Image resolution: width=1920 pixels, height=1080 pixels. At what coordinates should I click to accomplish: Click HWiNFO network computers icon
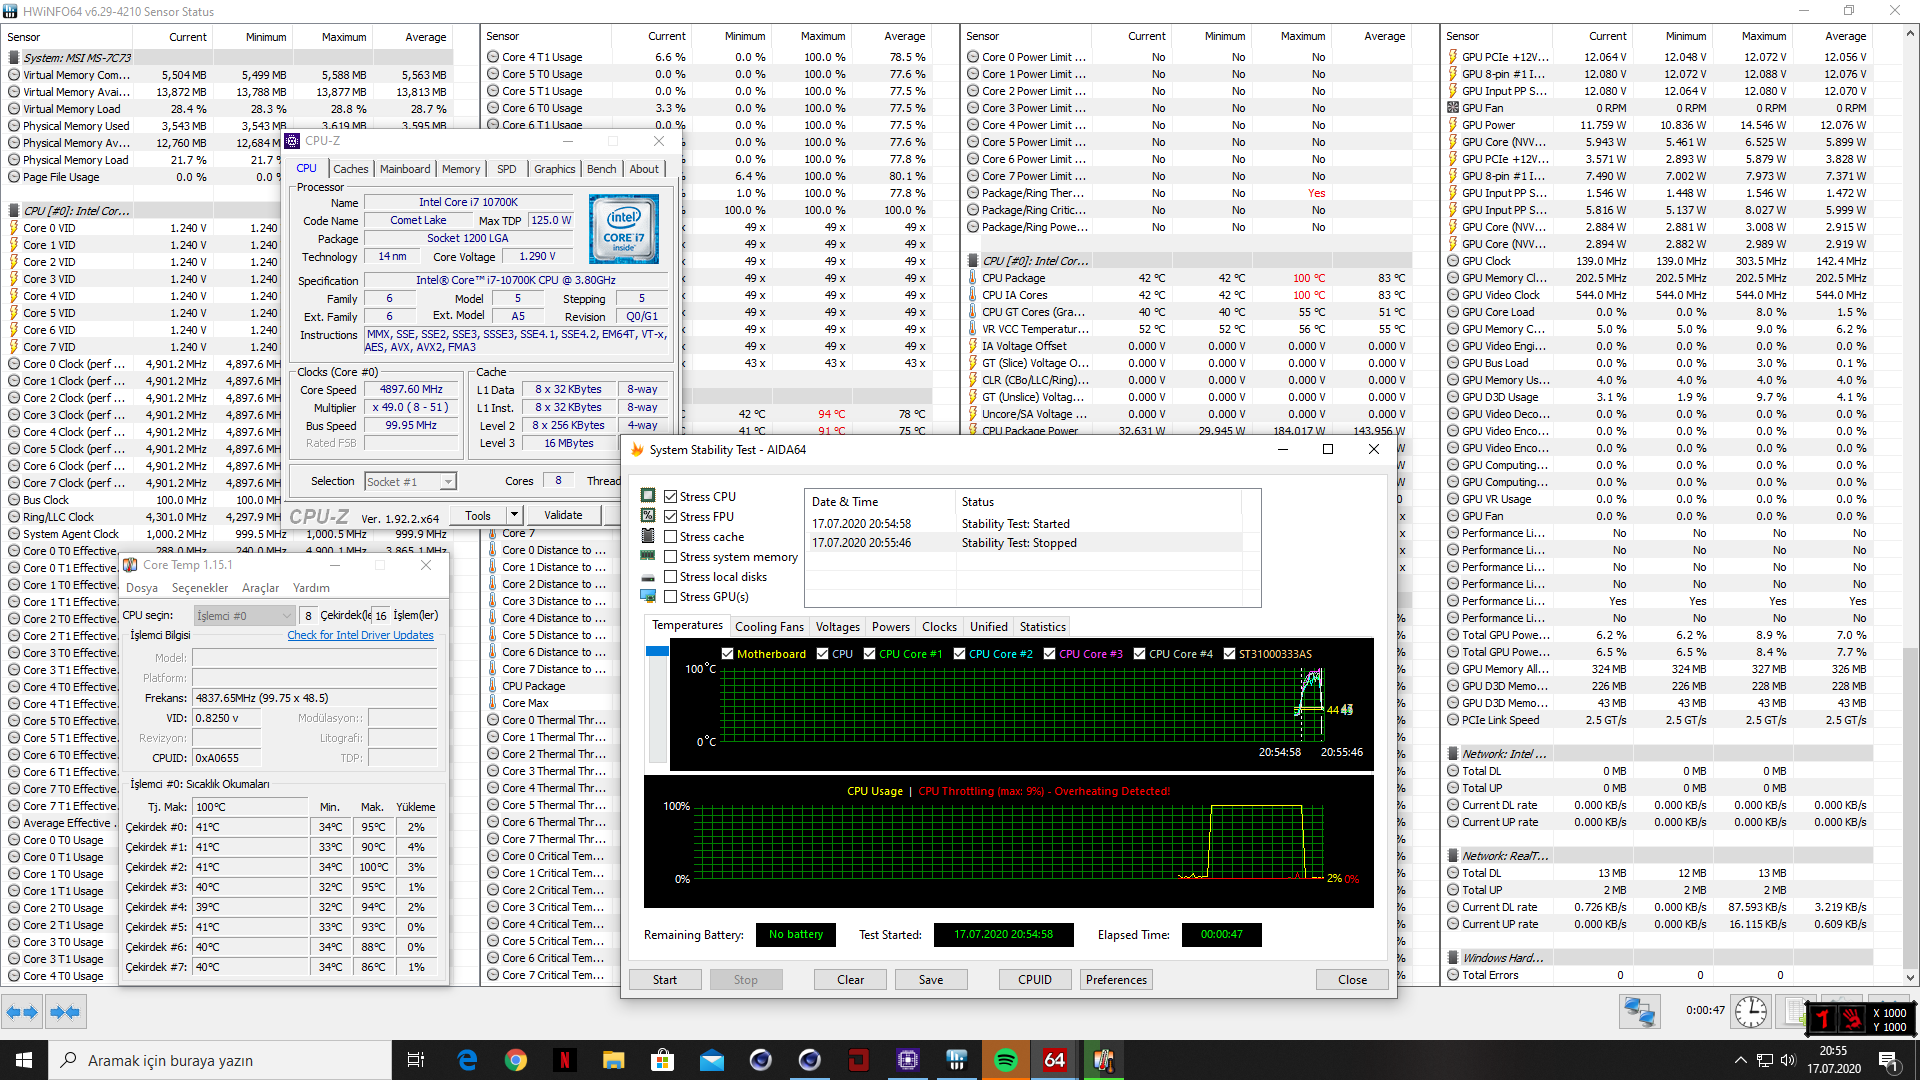pos(1639,1012)
